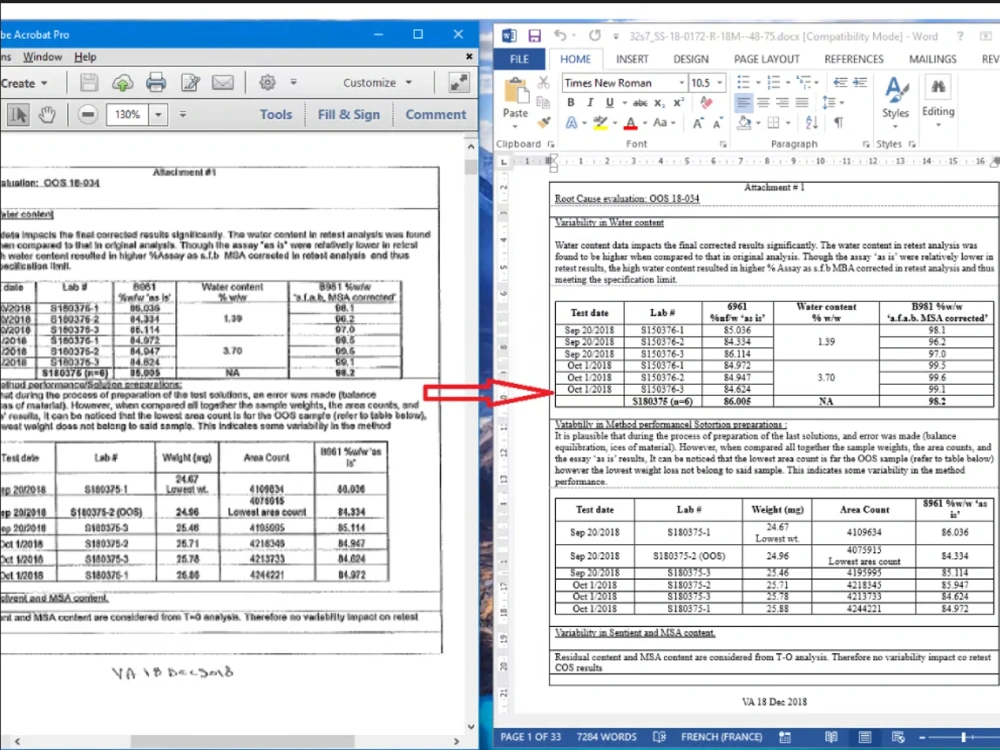This screenshot has width=1000, height=750.
Task: Undo the last action in Word
Action: coord(560,36)
